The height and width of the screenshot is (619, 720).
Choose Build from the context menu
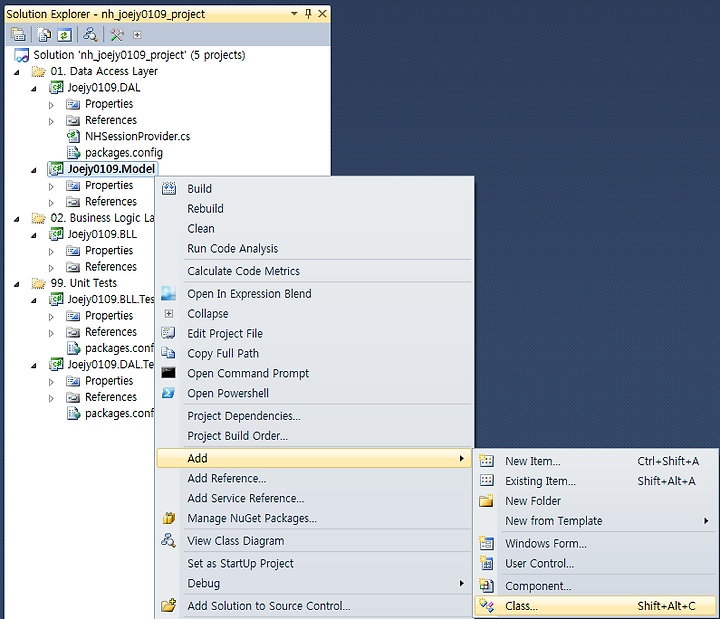[315, 189]
